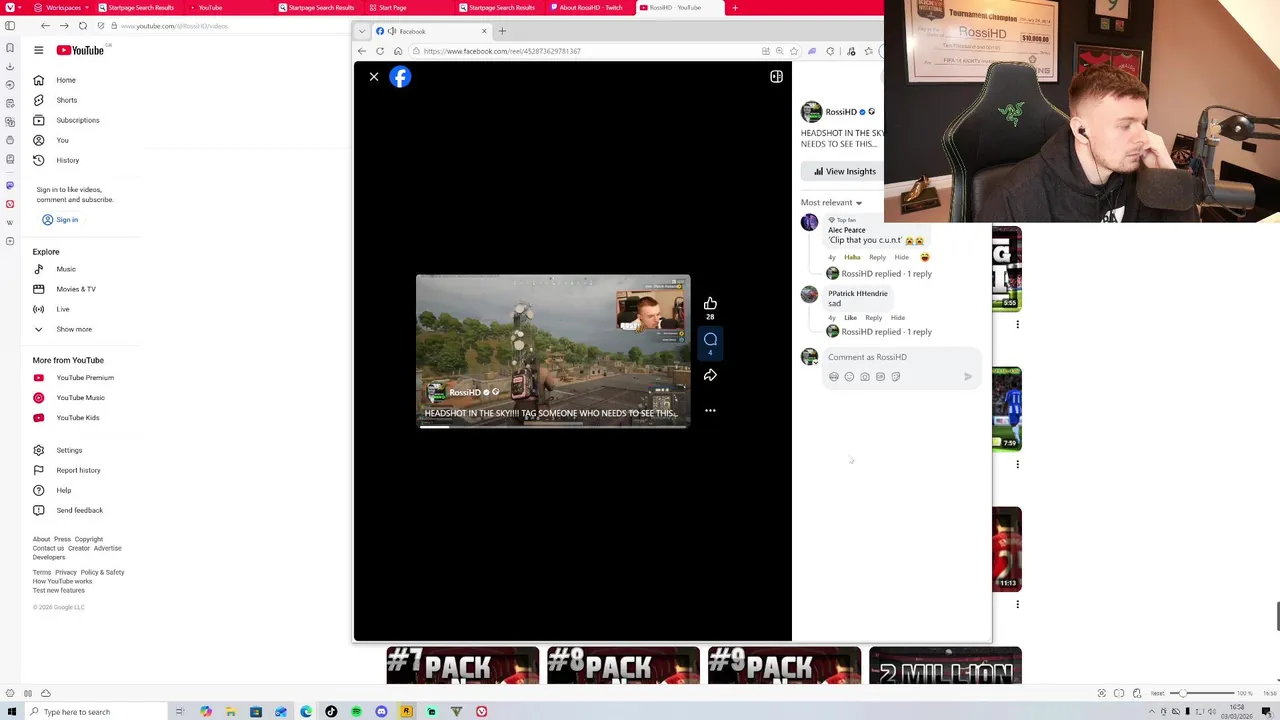Open the #7 PACK video thumbnail
This screenshot has height=720, width=1280.
pos(463,666)
